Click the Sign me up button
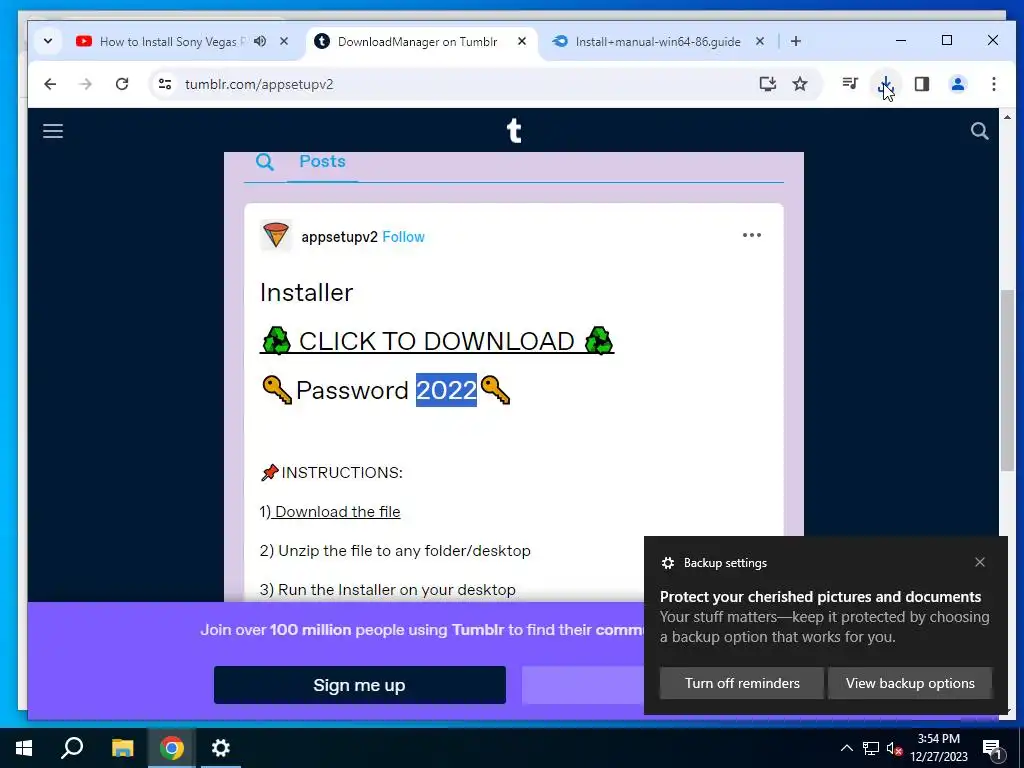The image size is (1024, 768). 360,685
